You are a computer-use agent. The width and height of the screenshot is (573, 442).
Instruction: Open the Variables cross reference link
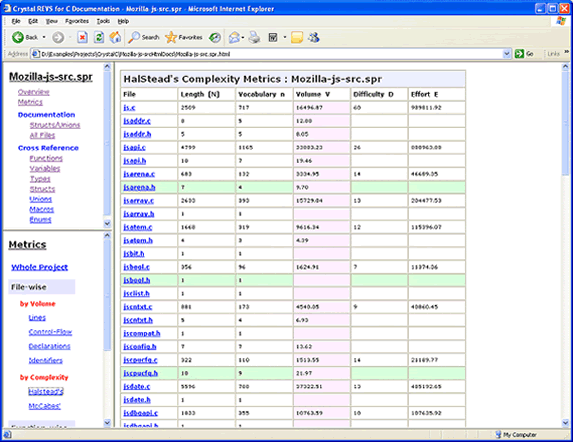point(45,168)
